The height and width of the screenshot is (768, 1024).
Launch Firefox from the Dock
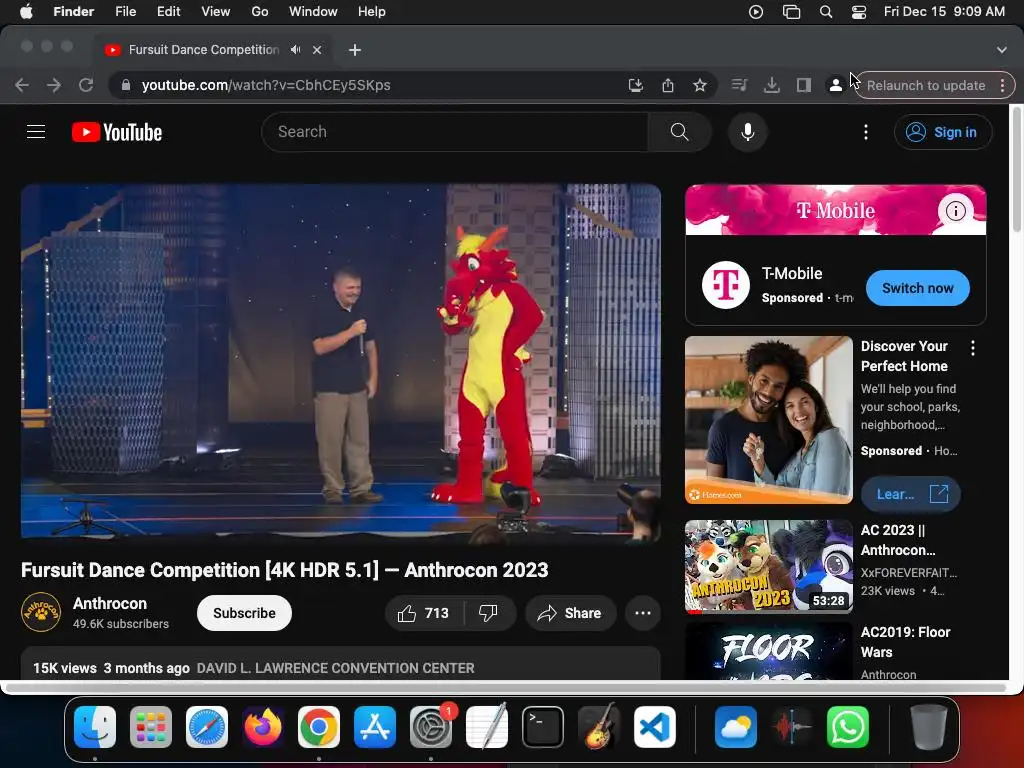click(263, 727)
